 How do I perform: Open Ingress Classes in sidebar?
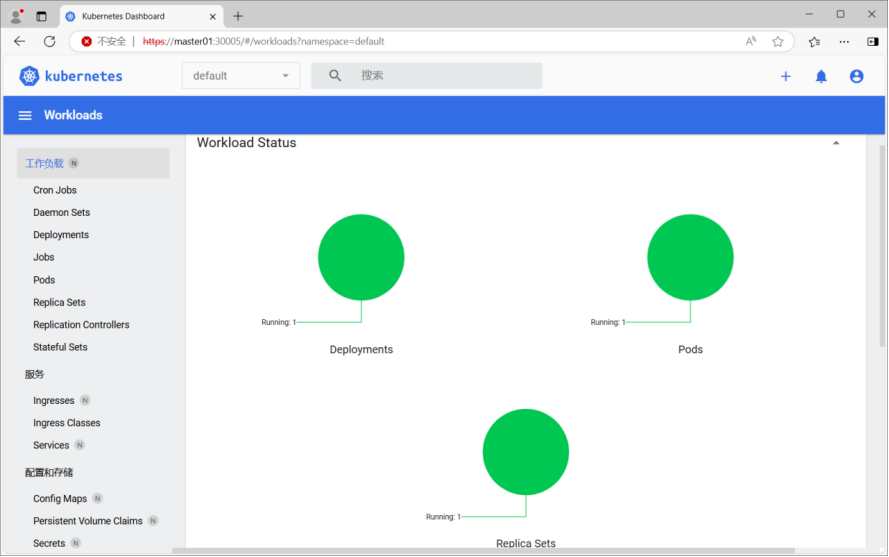tap(66, 423)
